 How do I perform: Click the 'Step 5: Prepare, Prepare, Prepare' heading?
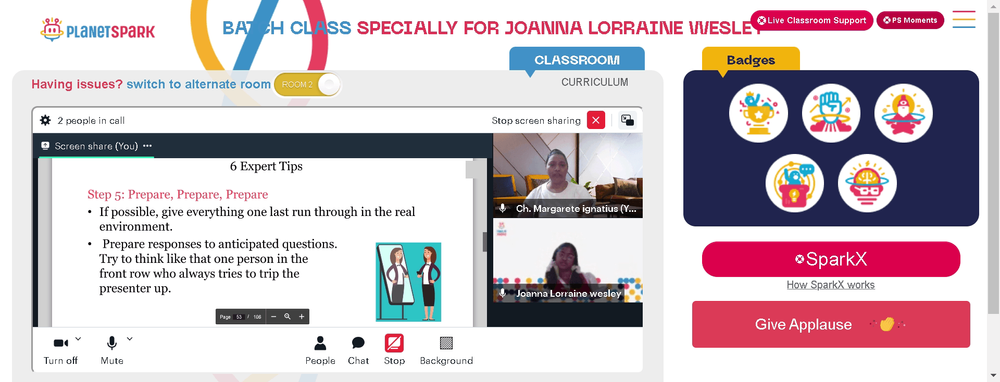pyautogui.click(x=177, y=195)
